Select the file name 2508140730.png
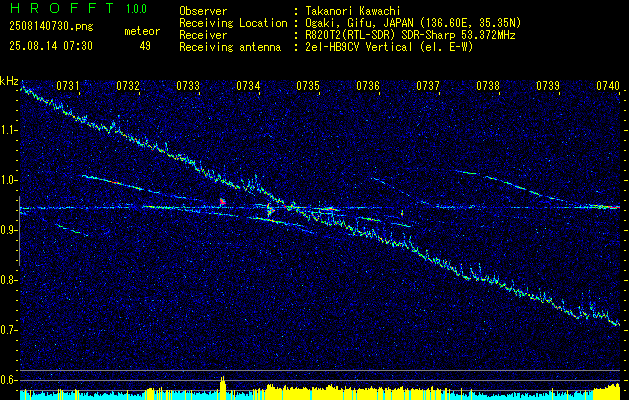The width and height of the screenshot is (629, 400). (51, 27)
